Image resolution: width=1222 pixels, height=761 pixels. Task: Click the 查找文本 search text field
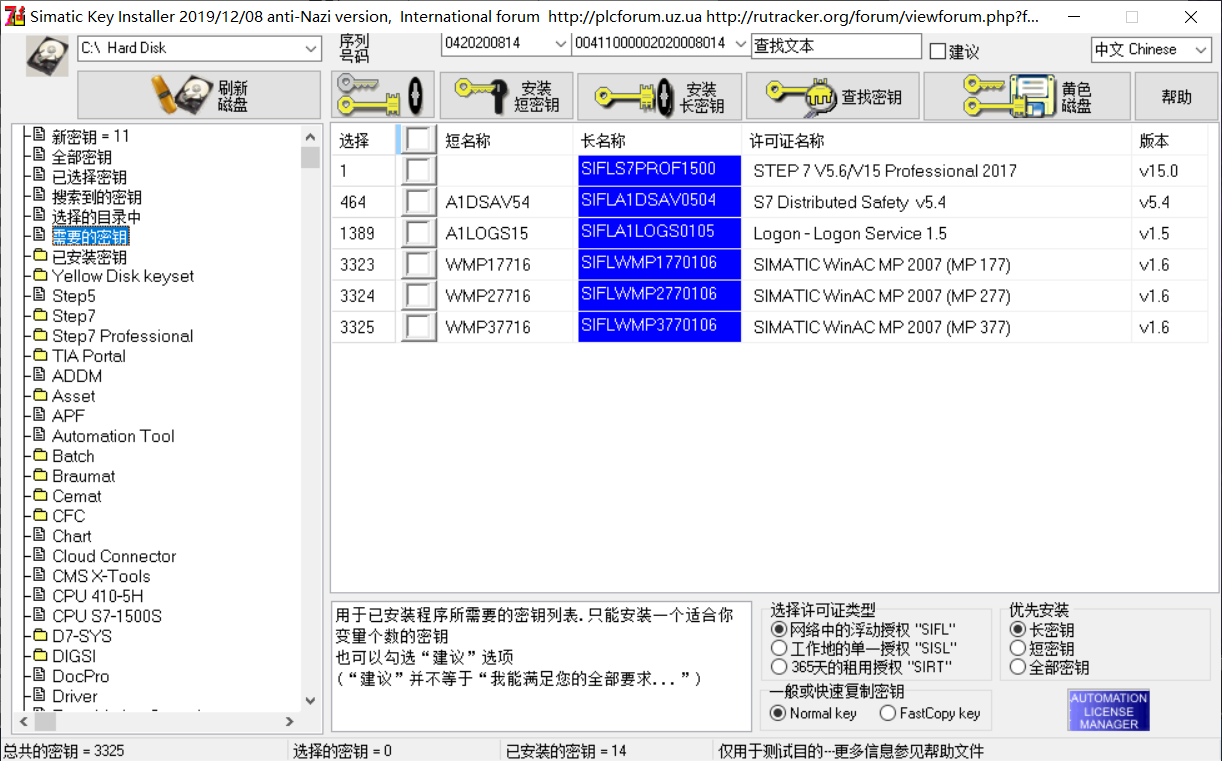835,46
